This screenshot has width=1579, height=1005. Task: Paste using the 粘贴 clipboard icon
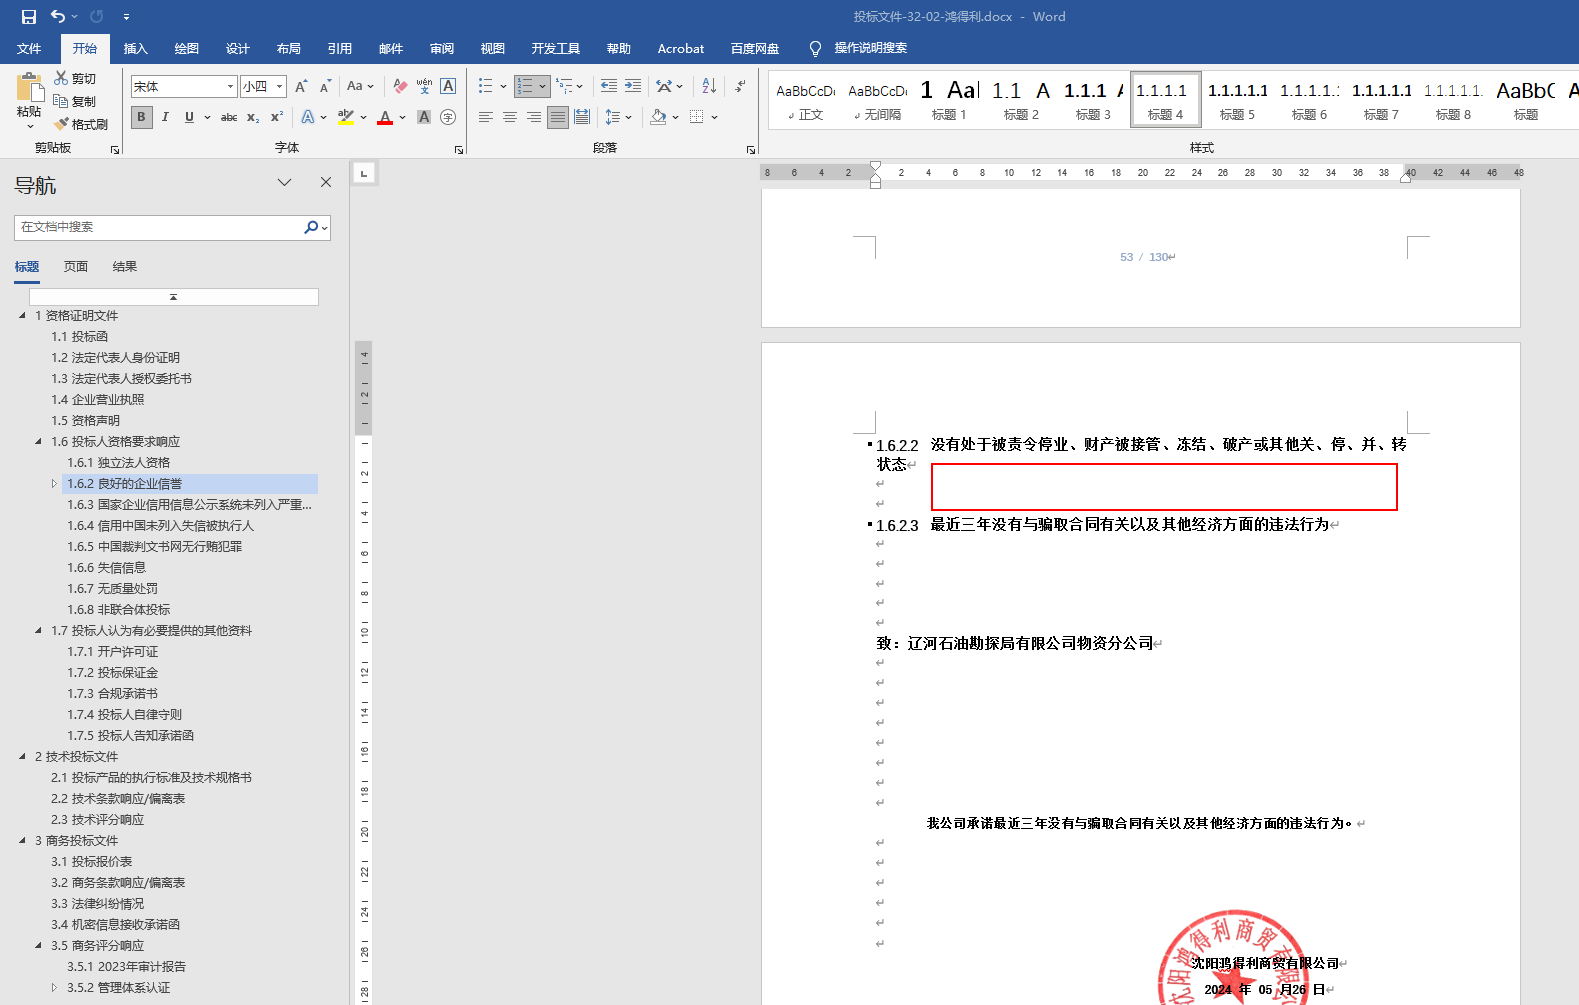(29, 87)
